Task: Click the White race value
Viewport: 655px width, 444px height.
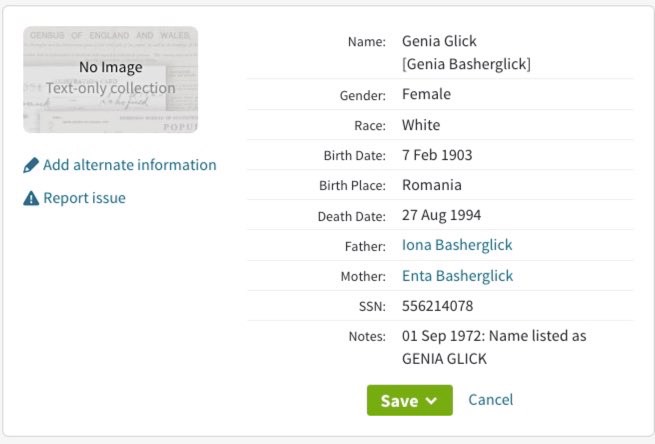Action: (x=421, y=125)
